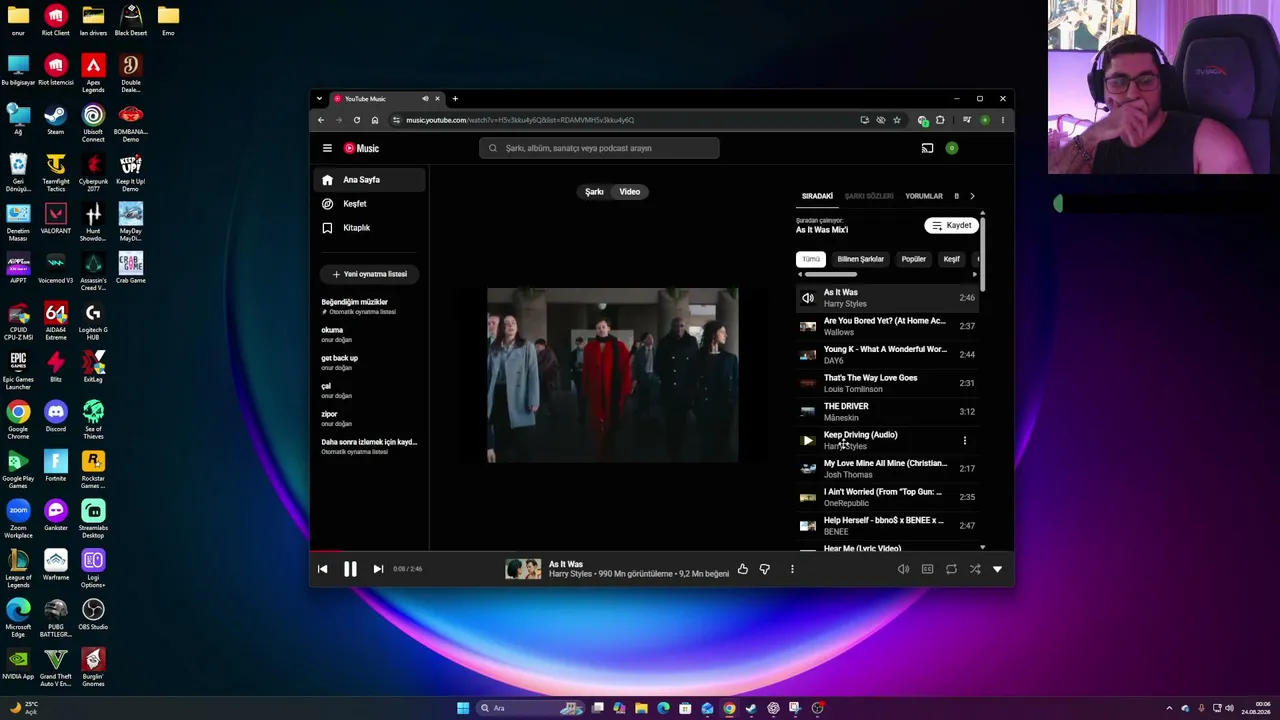Open a new Chrome tab

[455, 99]
